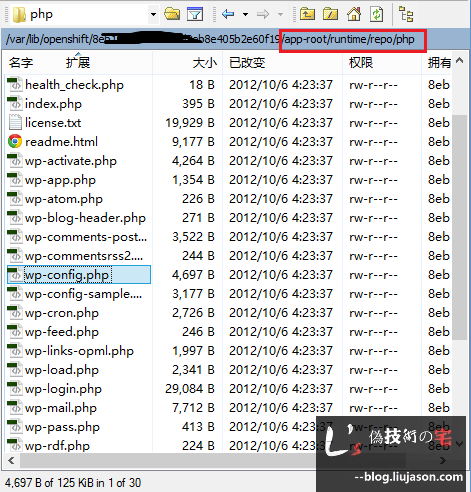
Task: Go back with the blue arrow
Action: pyautogui.click(x=228, y=14)
